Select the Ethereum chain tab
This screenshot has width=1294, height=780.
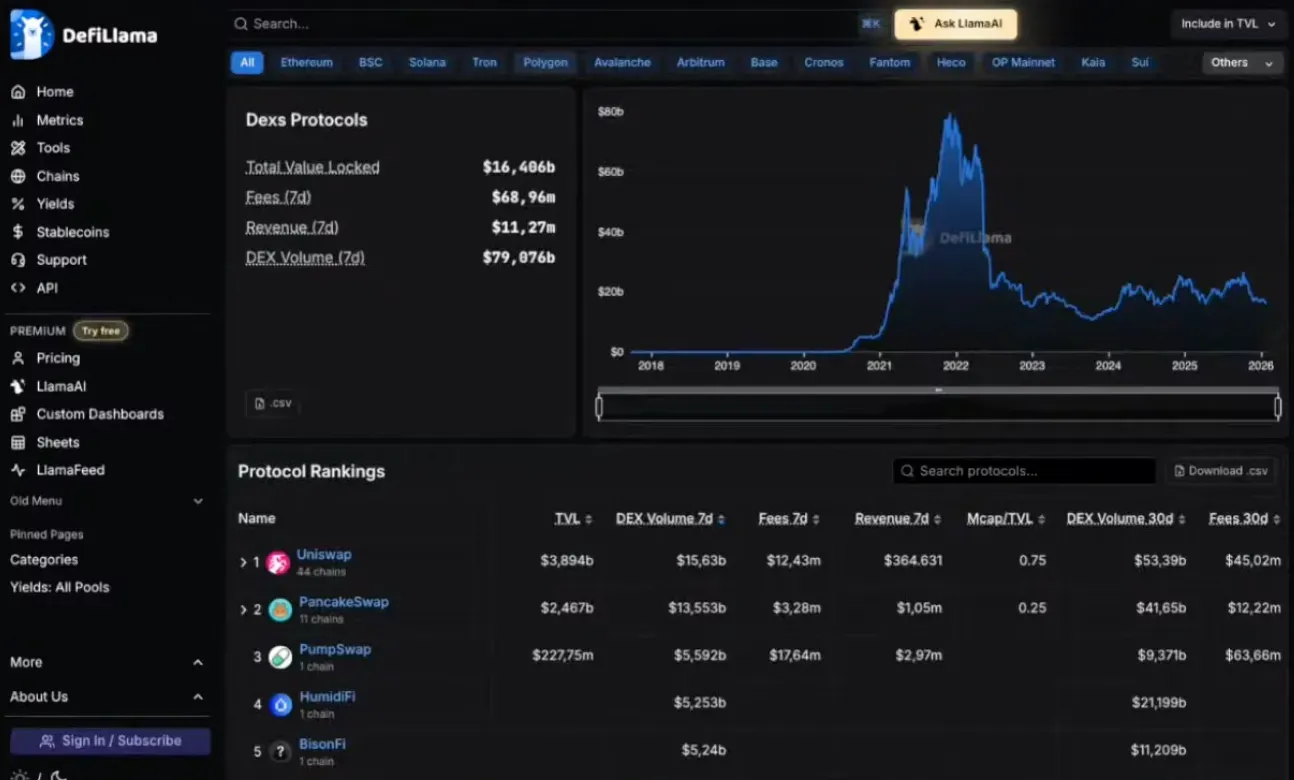click(306, 63)
